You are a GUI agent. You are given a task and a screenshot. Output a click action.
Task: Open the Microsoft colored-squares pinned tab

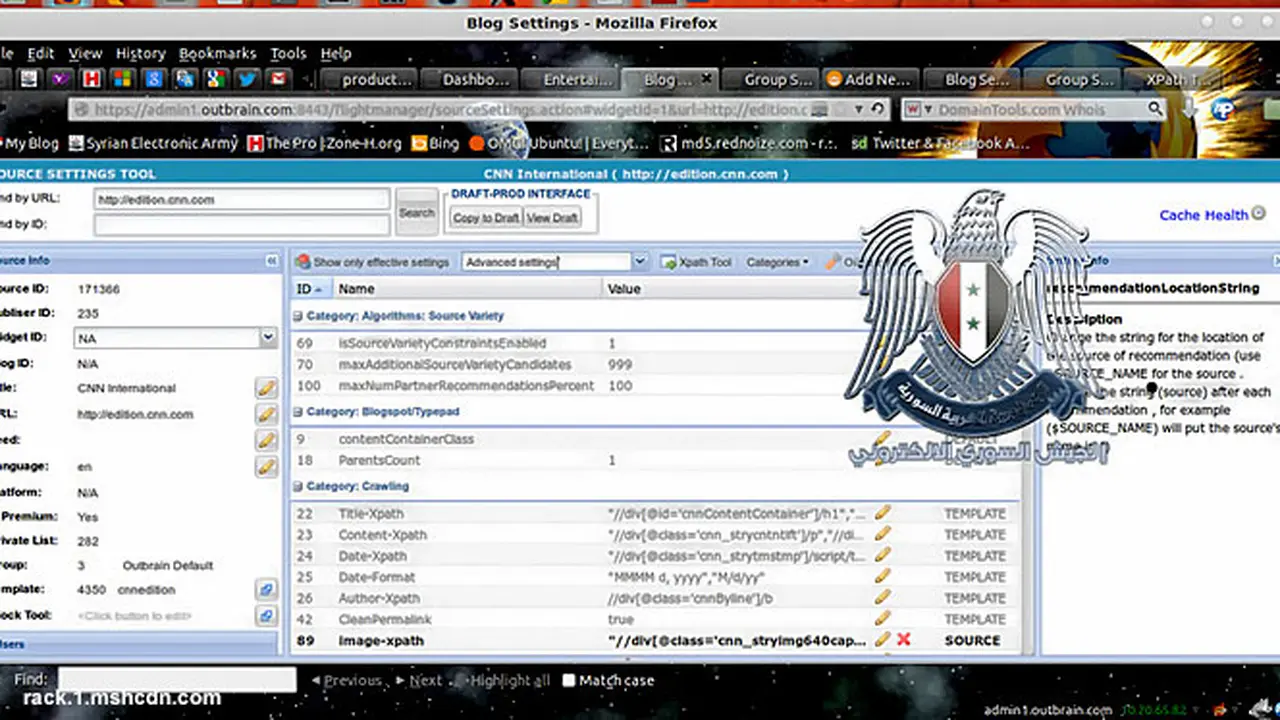tap(123, 79)
